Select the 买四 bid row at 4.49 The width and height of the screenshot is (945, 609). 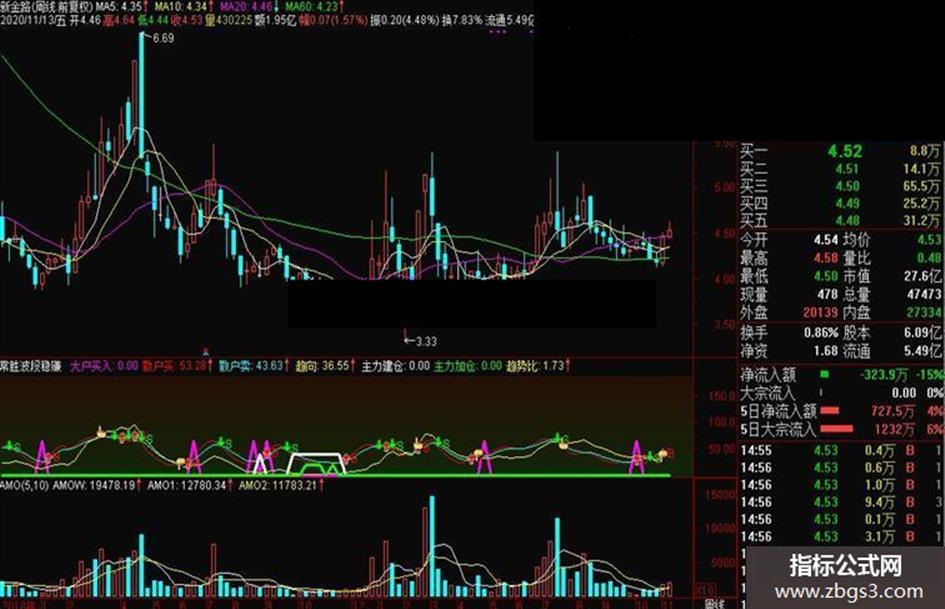840,204
